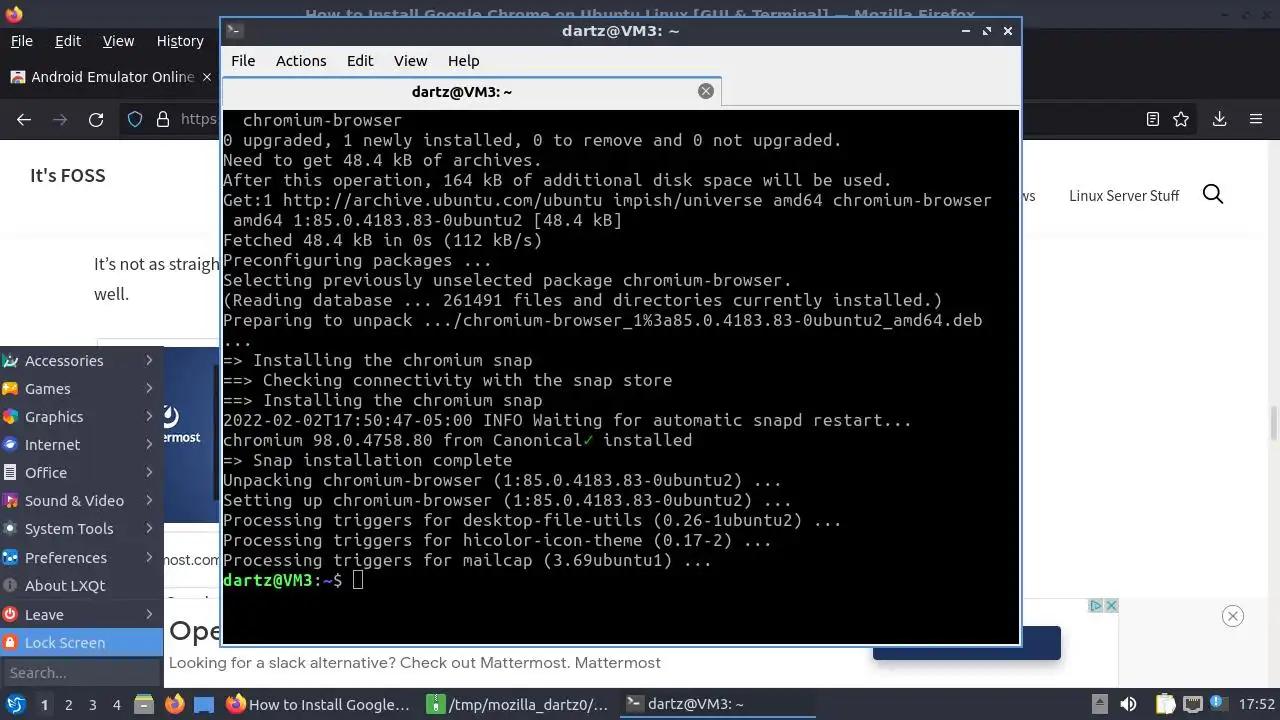Click the It's FOSS search magnifier icon
This screenshot has width=1280, height=720.
pos(1213,194)
